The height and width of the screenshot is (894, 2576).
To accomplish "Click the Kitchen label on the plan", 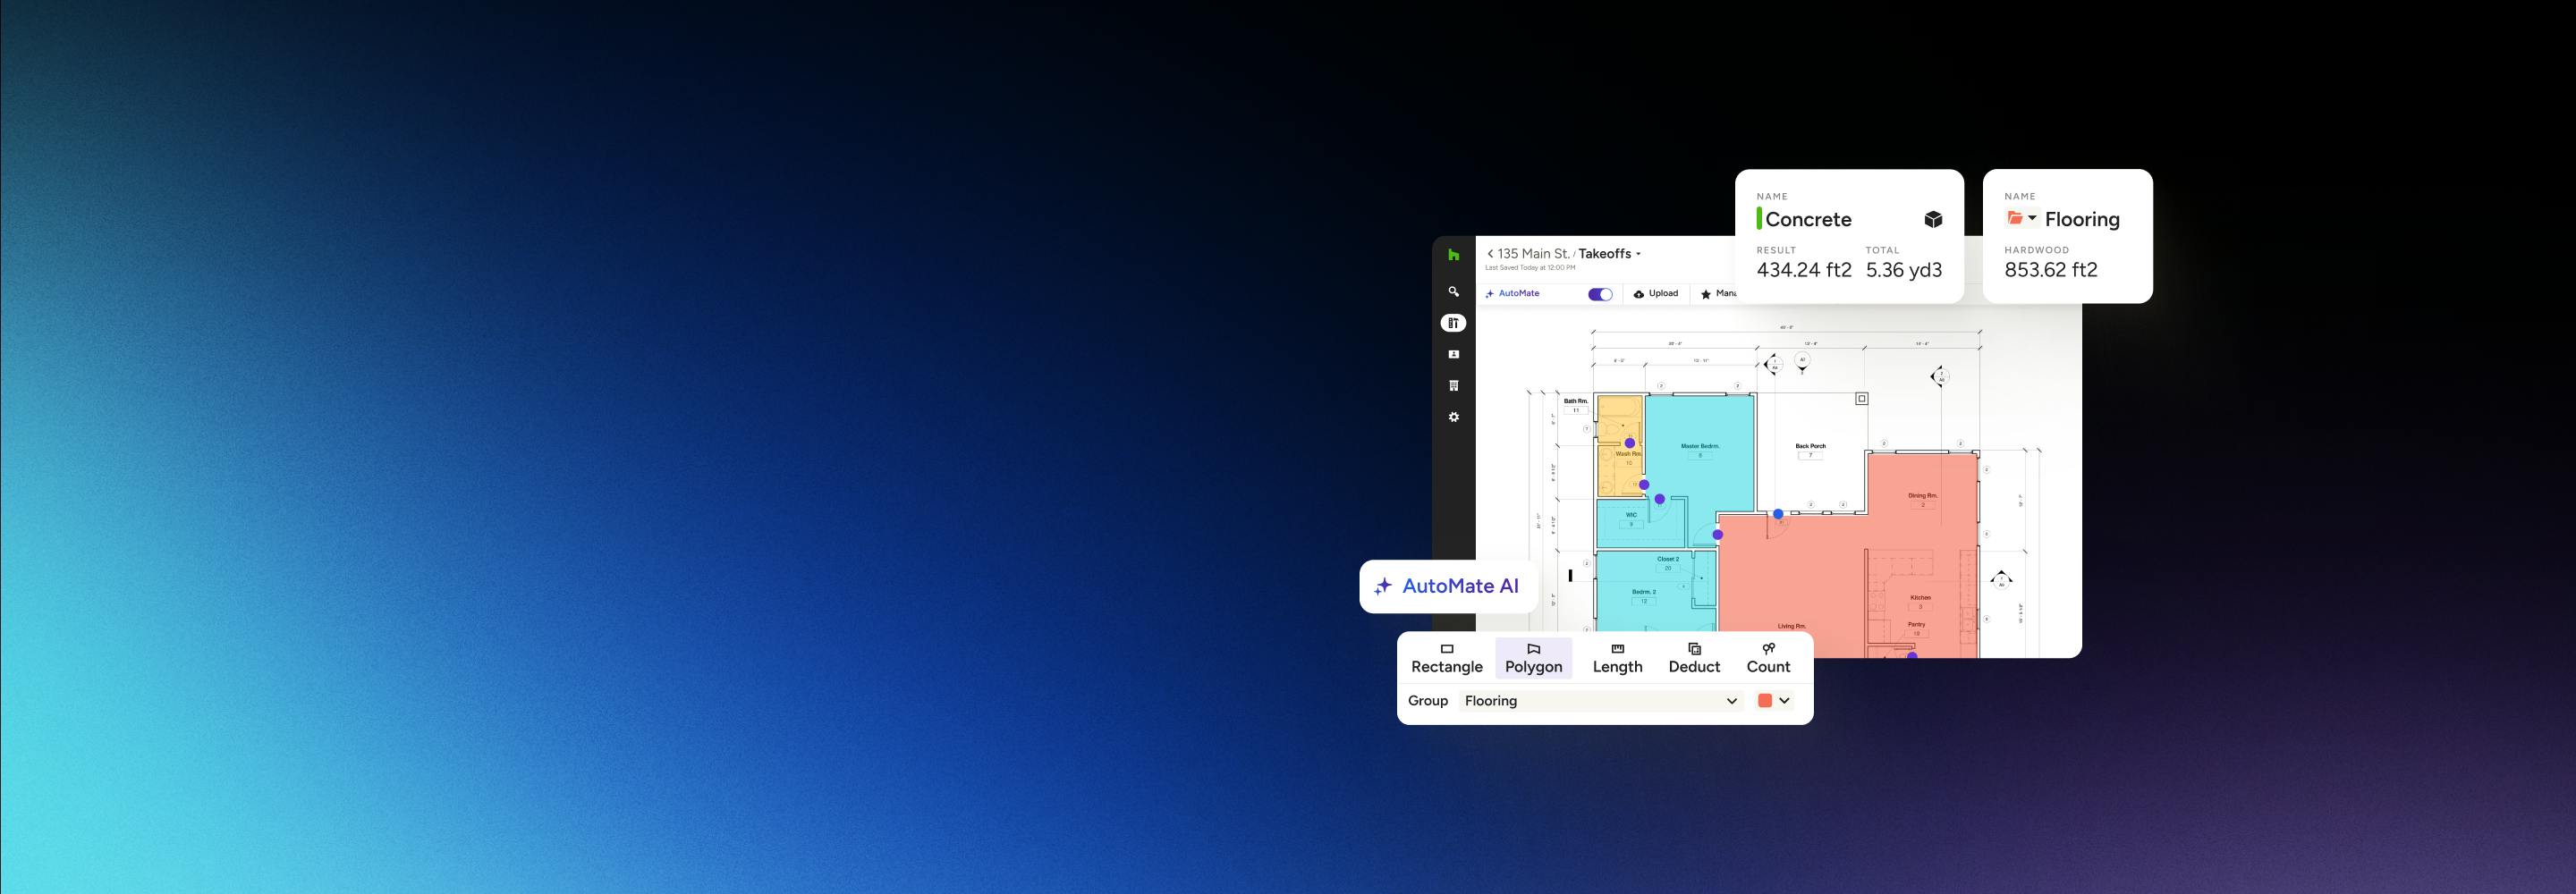I will tap(1920, 598).
